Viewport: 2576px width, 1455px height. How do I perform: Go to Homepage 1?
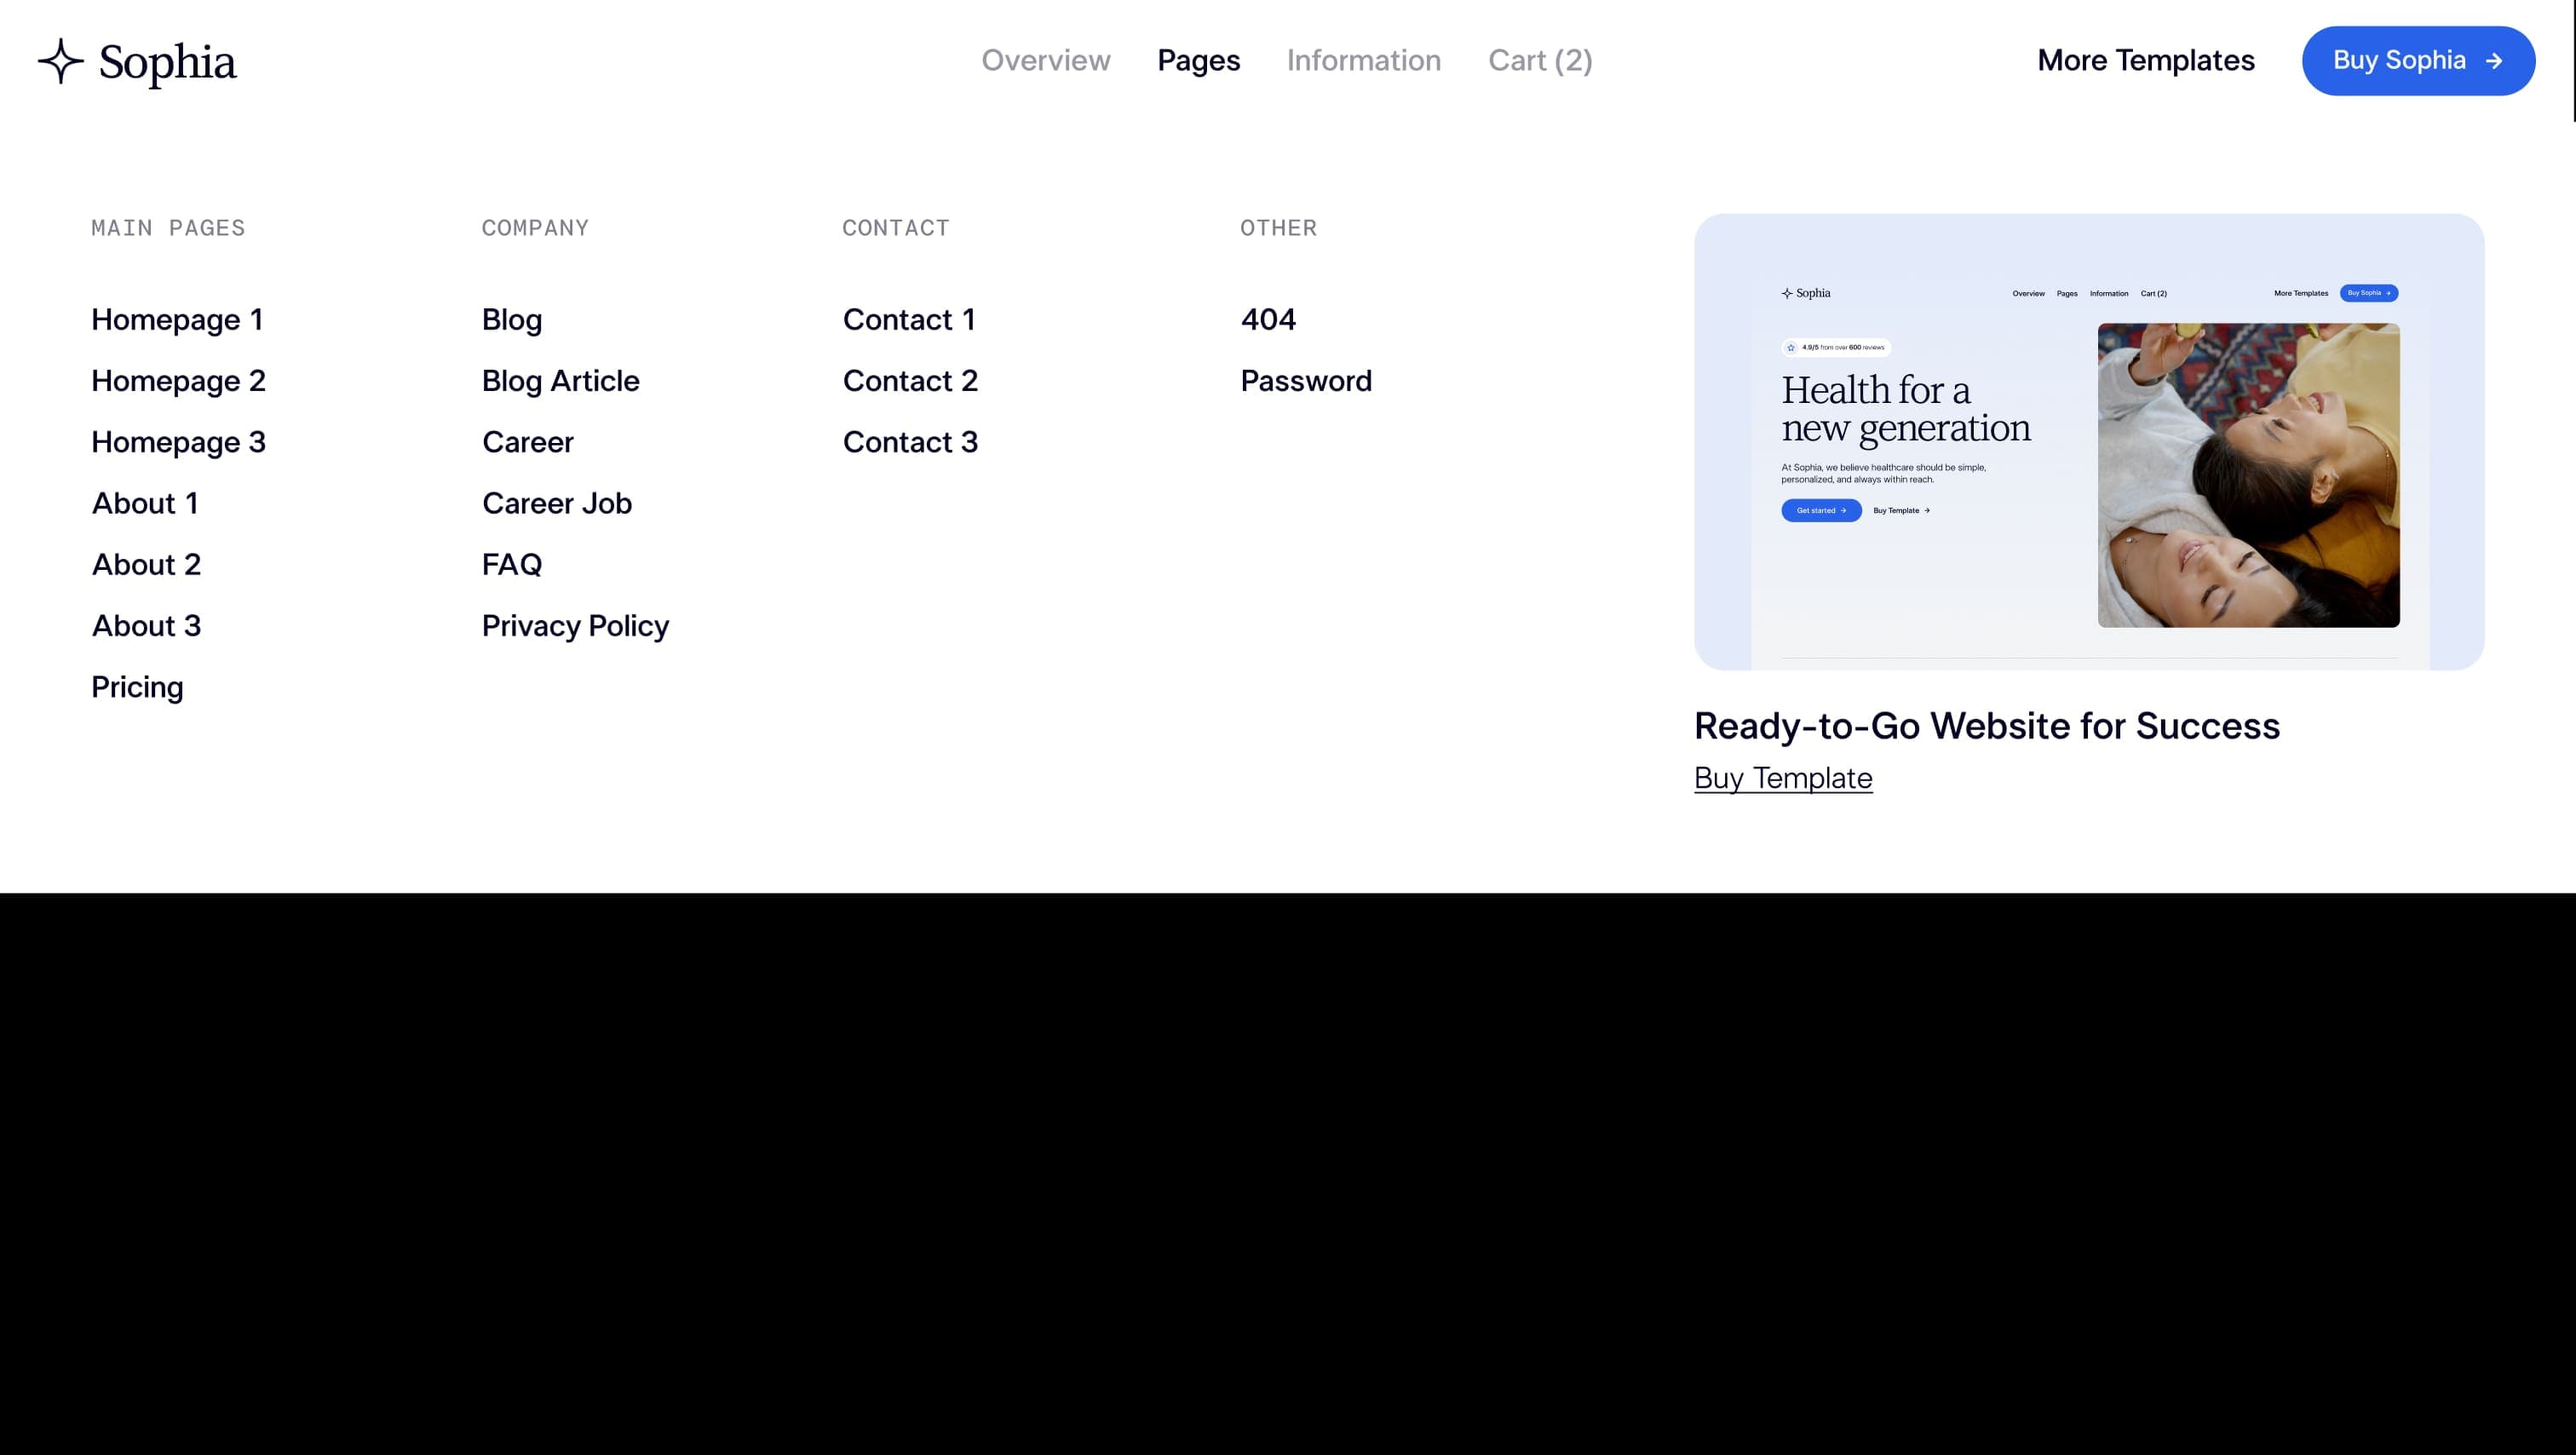(177, 320)
